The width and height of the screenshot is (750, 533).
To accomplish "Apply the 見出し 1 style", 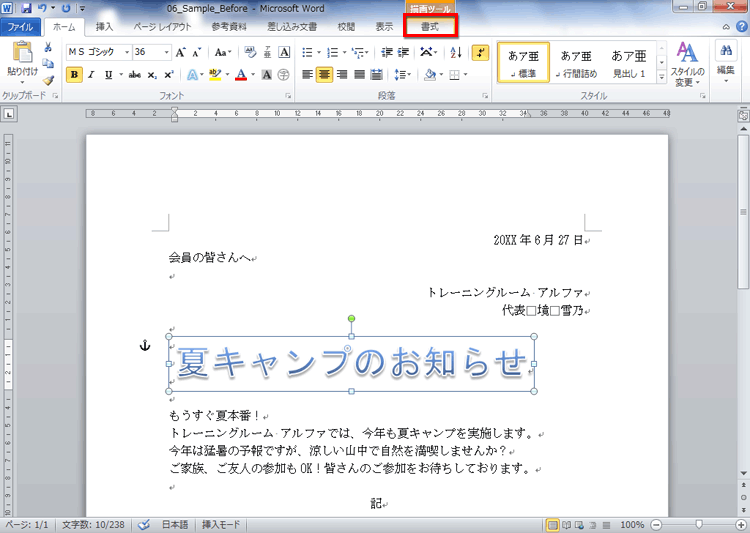I will coord(629,62).
